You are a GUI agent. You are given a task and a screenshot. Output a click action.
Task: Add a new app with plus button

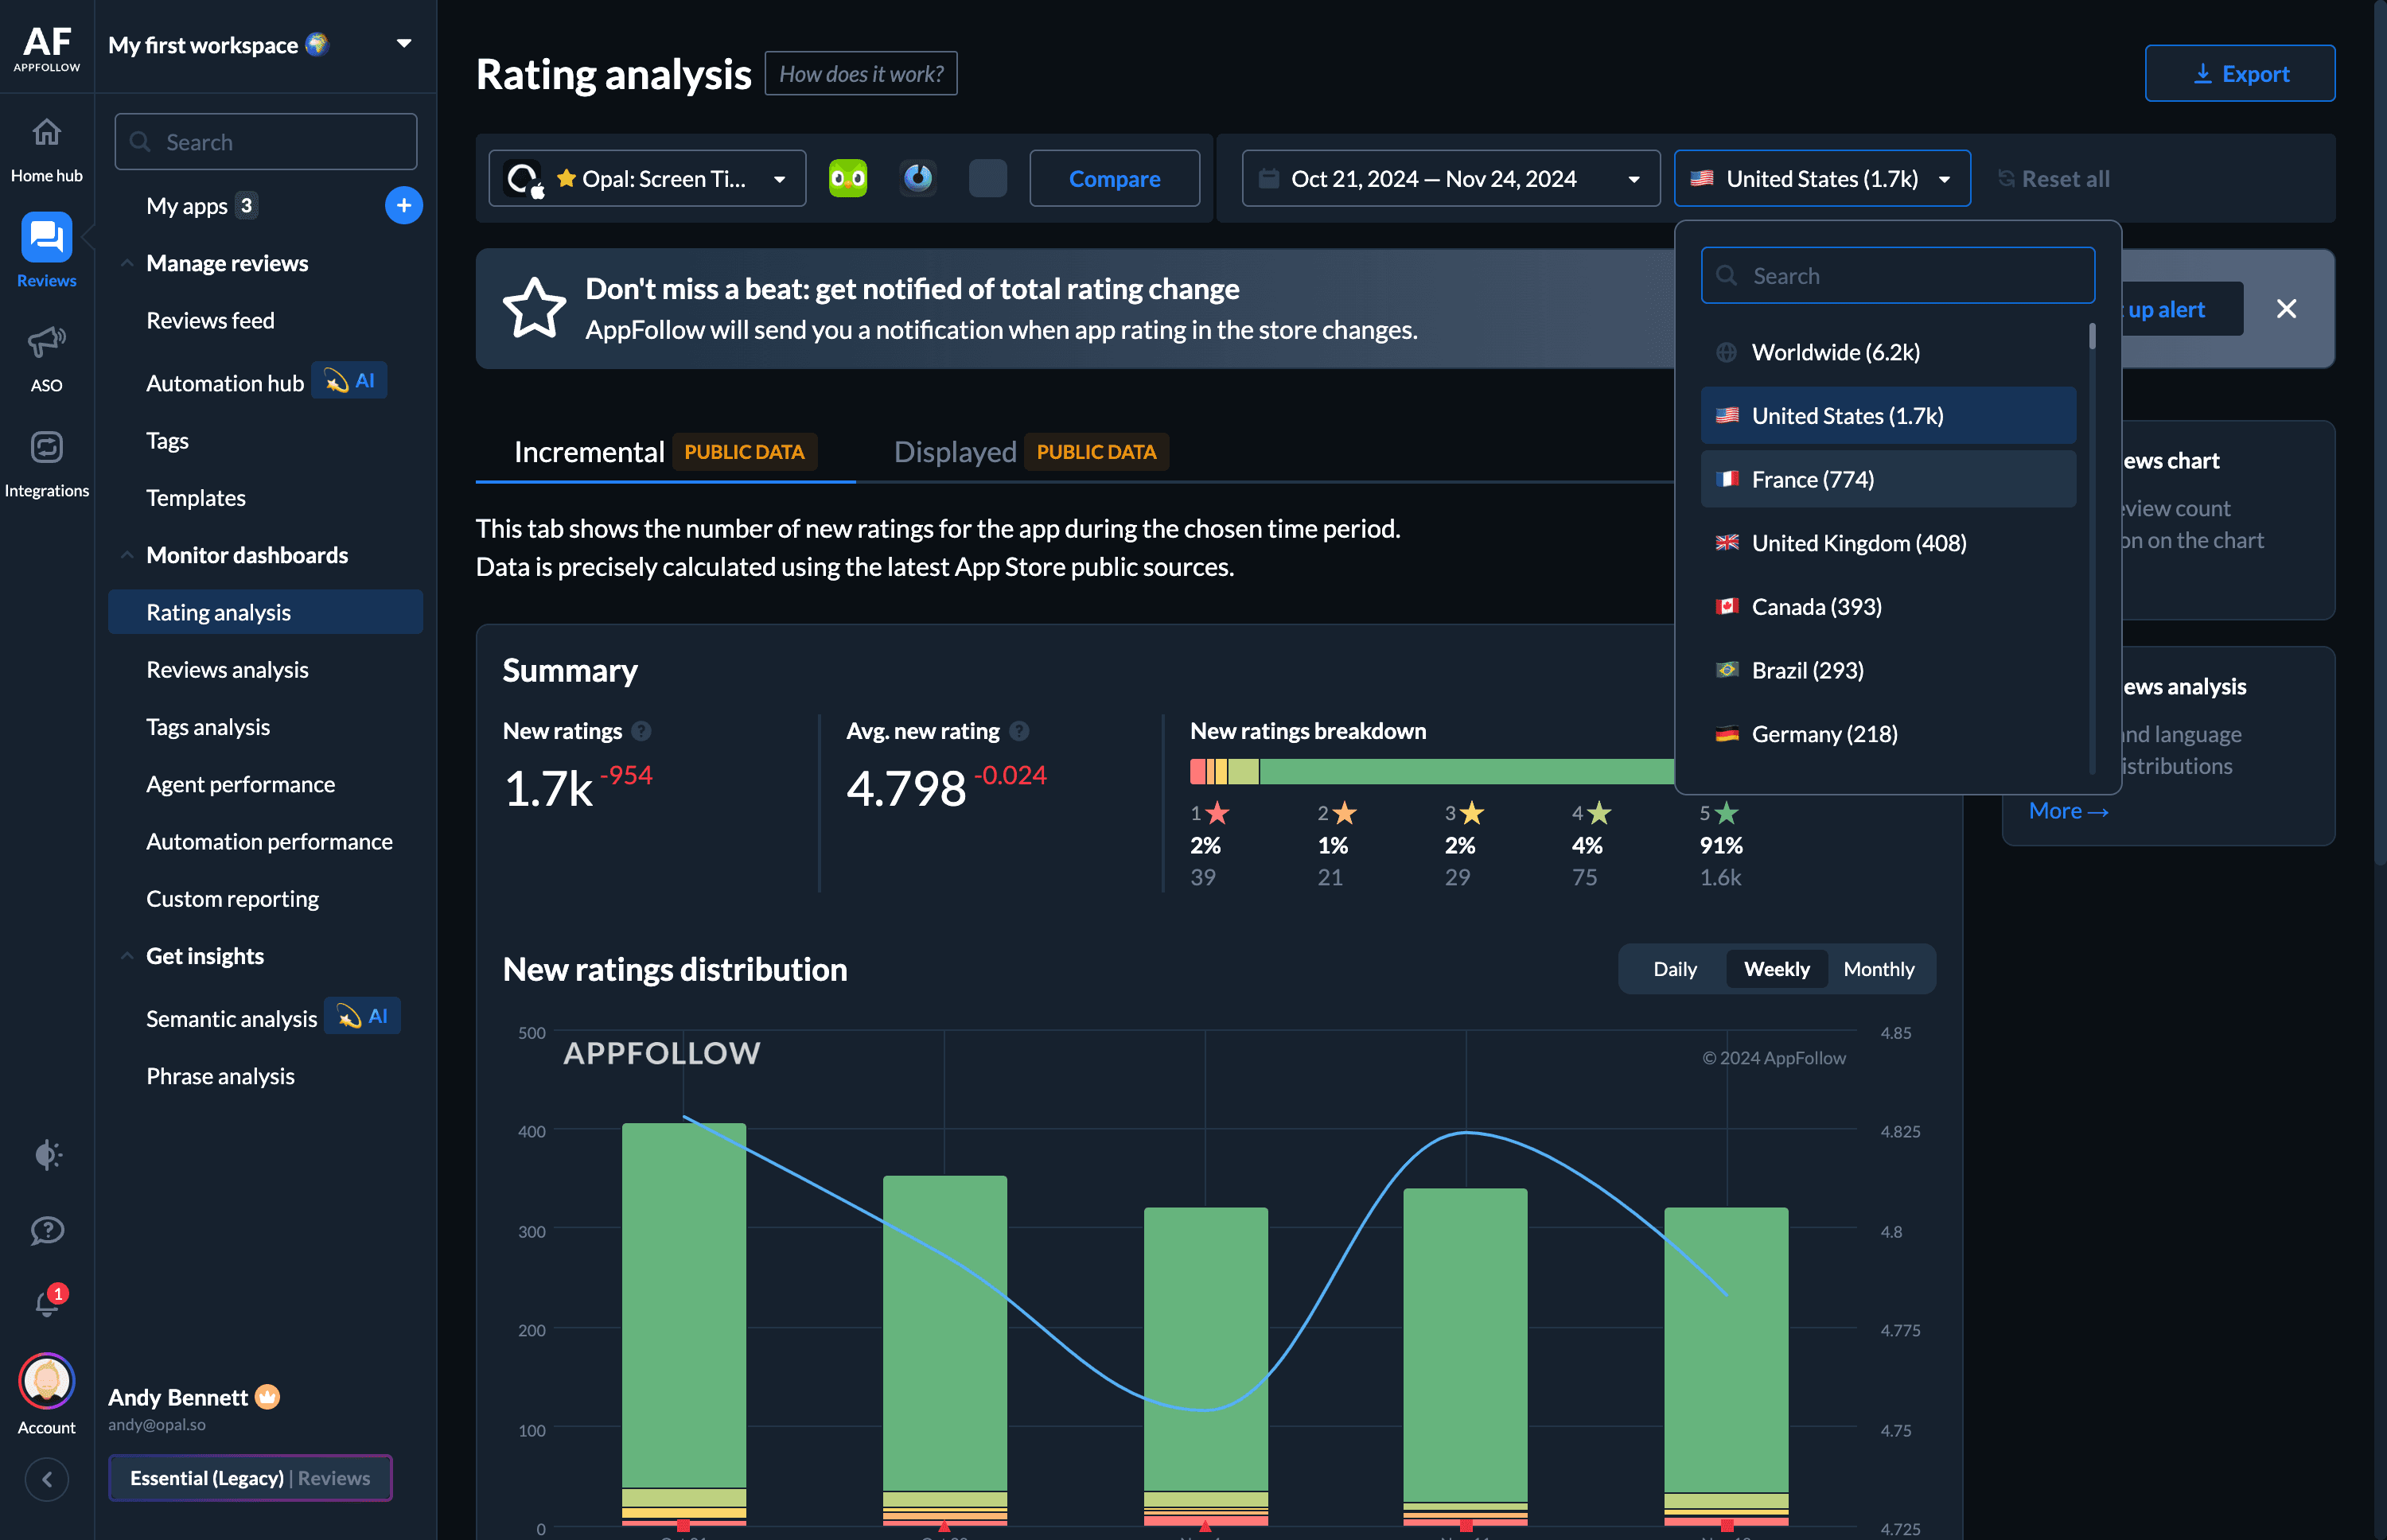pos(404,206)
